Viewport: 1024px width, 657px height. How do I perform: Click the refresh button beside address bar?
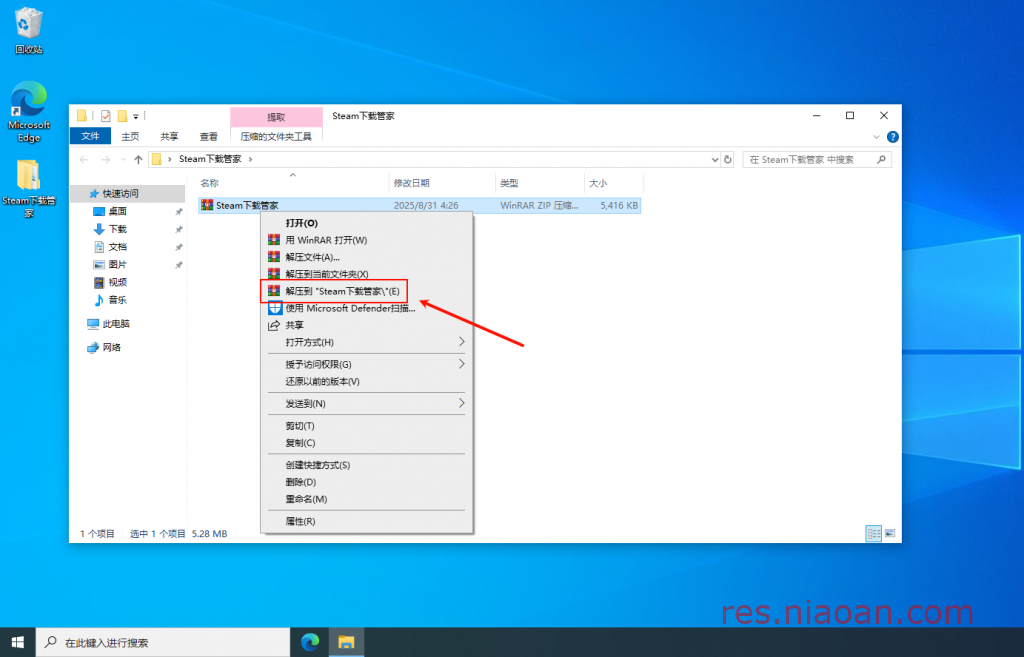pos(728,159)
